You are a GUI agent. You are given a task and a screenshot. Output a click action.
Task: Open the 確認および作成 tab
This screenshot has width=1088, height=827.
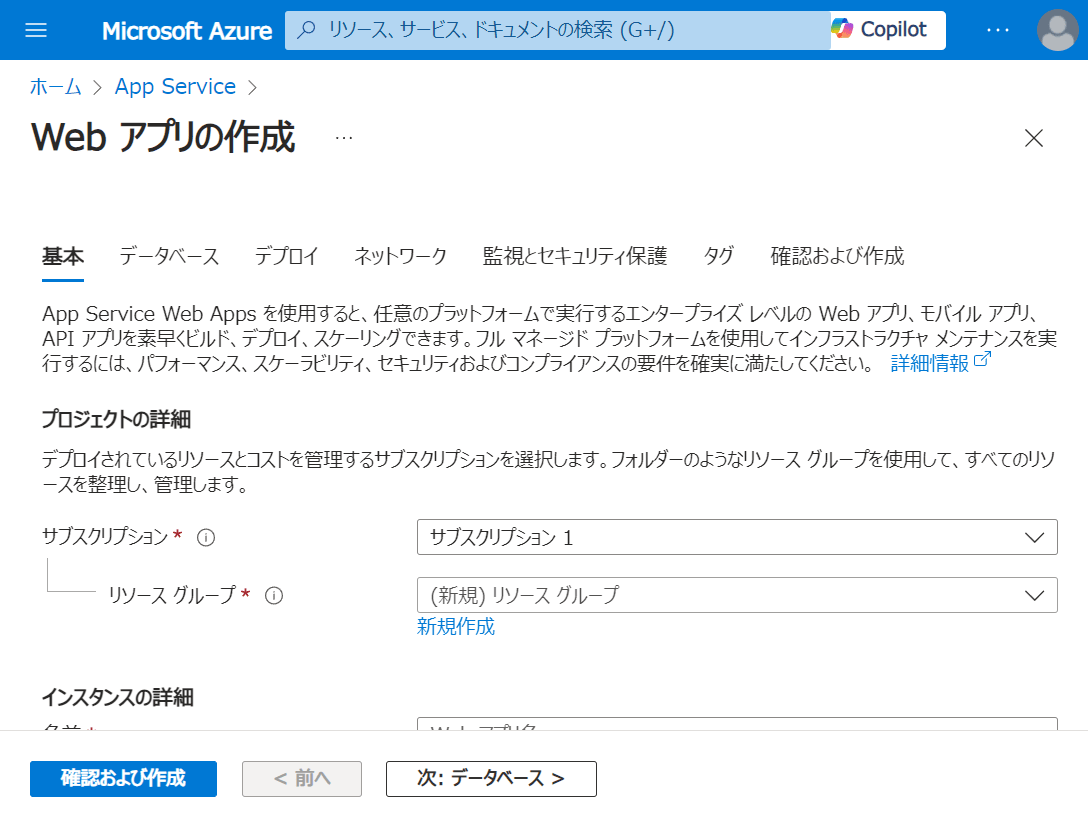point(838,256)
